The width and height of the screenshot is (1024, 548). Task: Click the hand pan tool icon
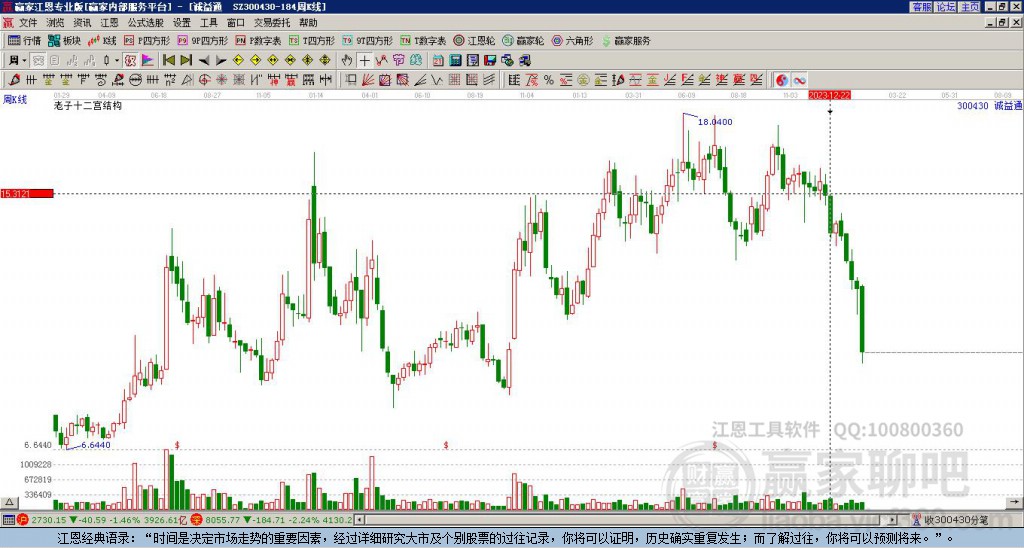tap(347, 61)
